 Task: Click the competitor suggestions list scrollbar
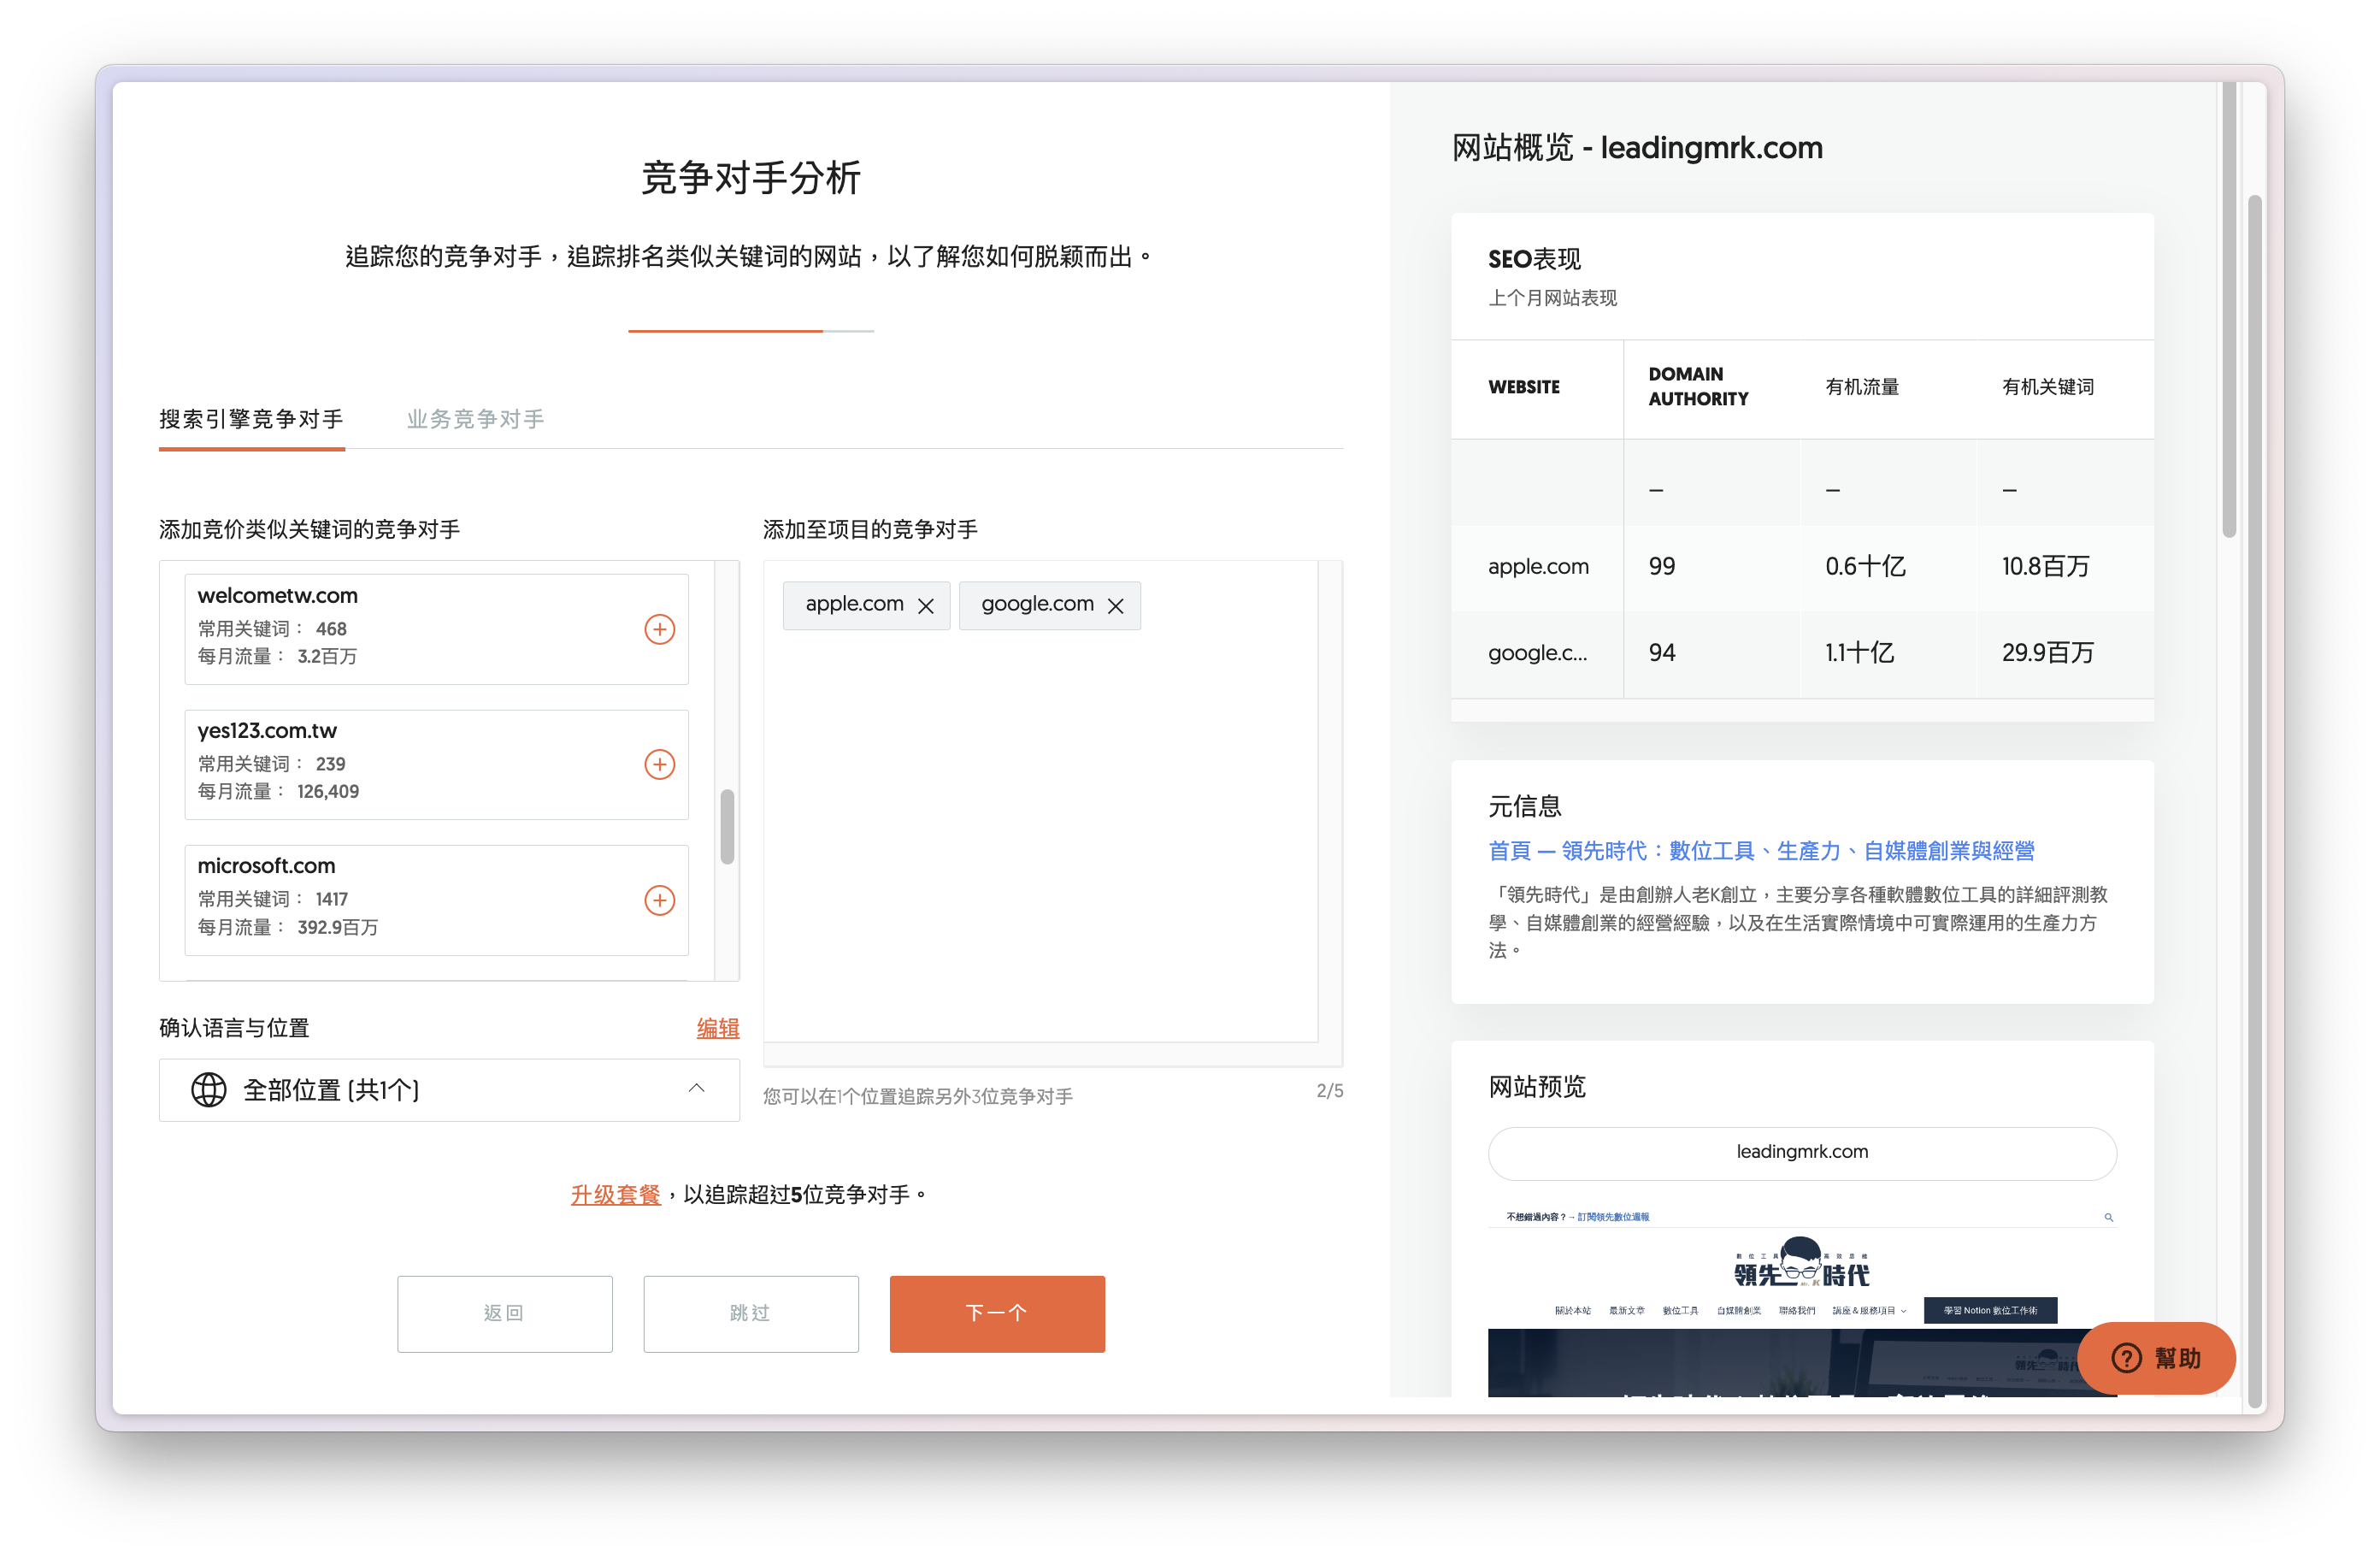pos(727,826)
